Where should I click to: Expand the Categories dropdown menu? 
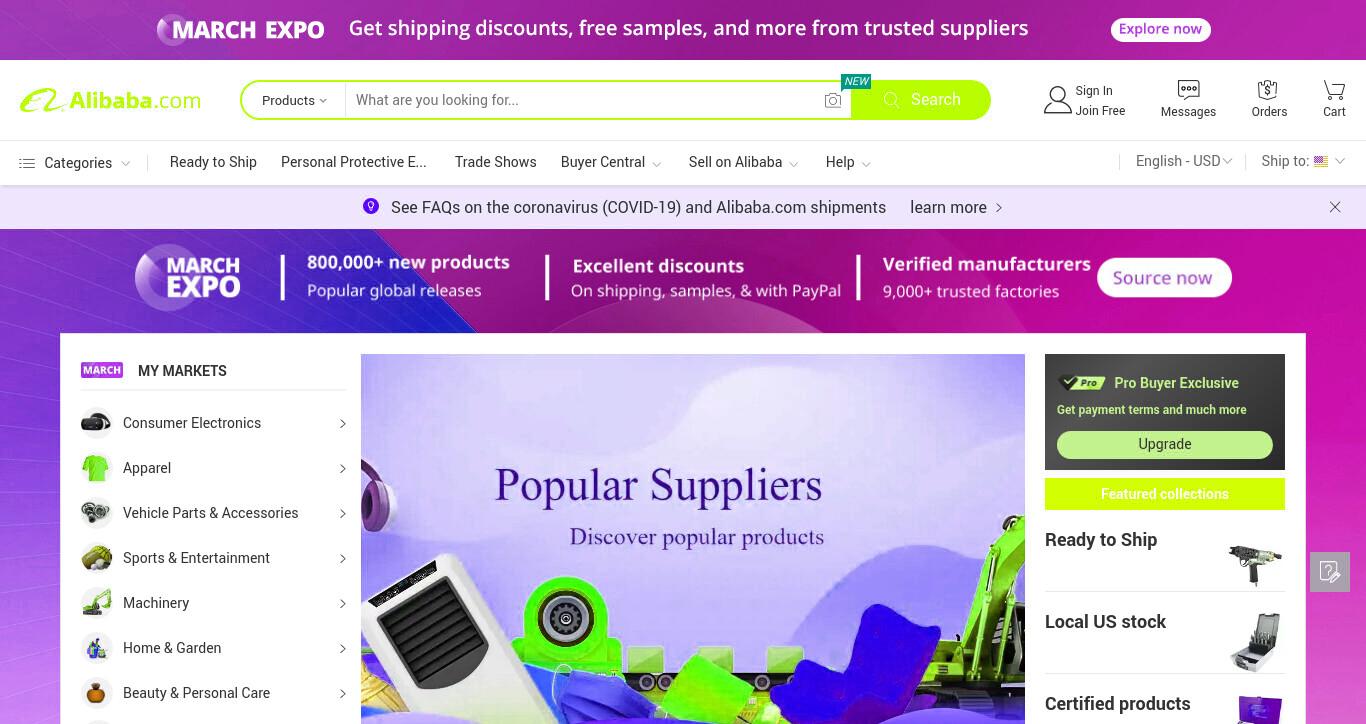[75, 163]
